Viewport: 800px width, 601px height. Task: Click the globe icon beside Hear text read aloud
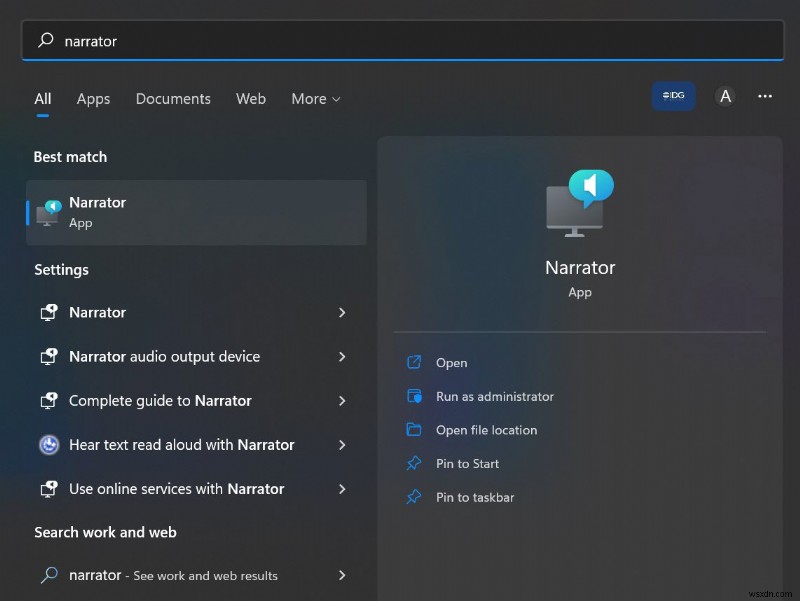[x=49, y=445]
